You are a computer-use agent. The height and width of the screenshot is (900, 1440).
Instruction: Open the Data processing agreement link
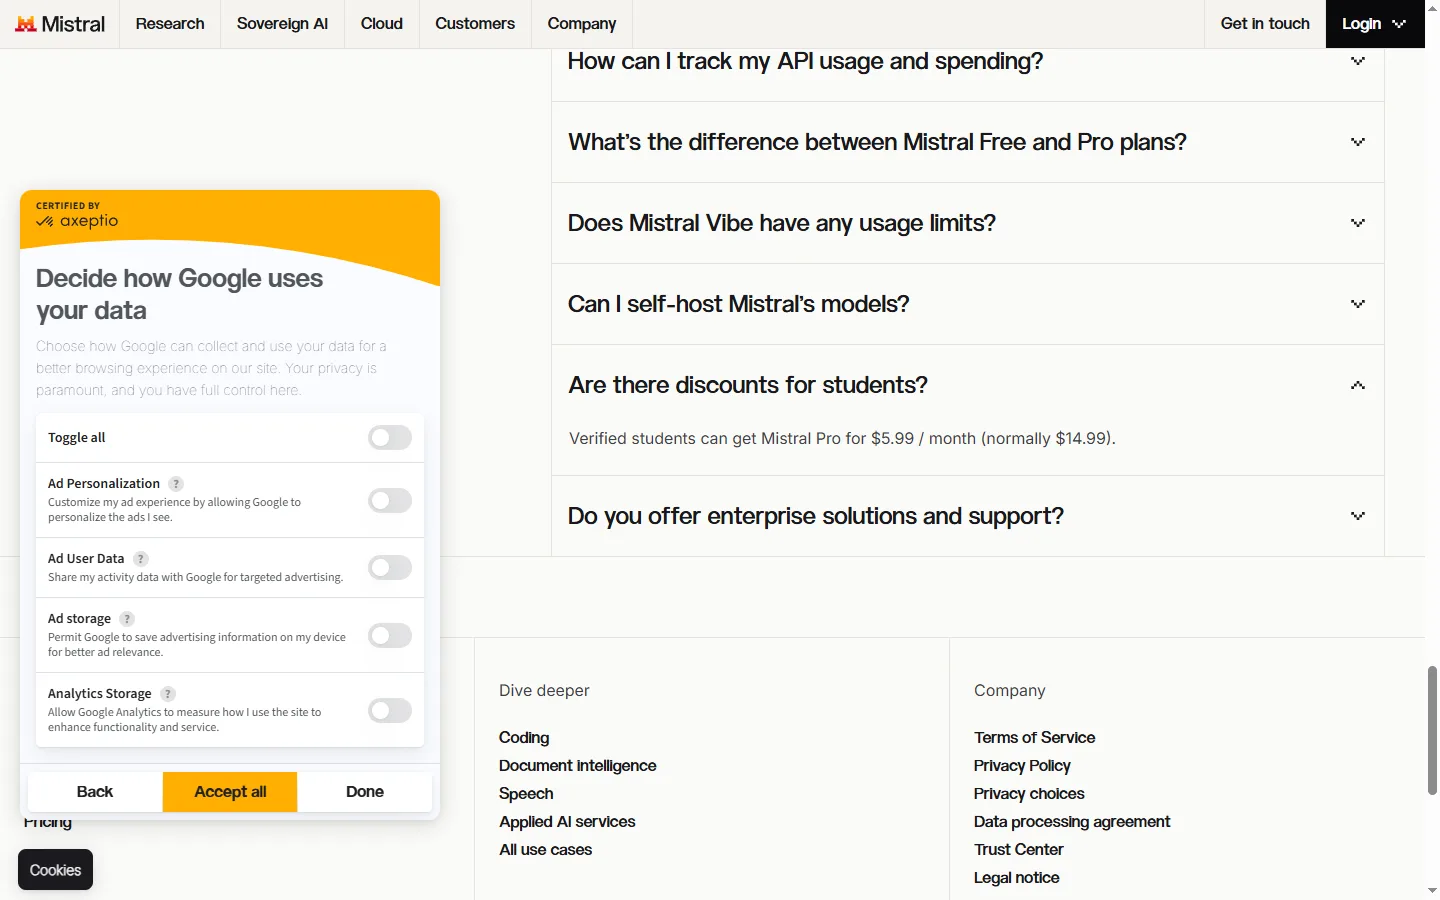click(1072, 822)
